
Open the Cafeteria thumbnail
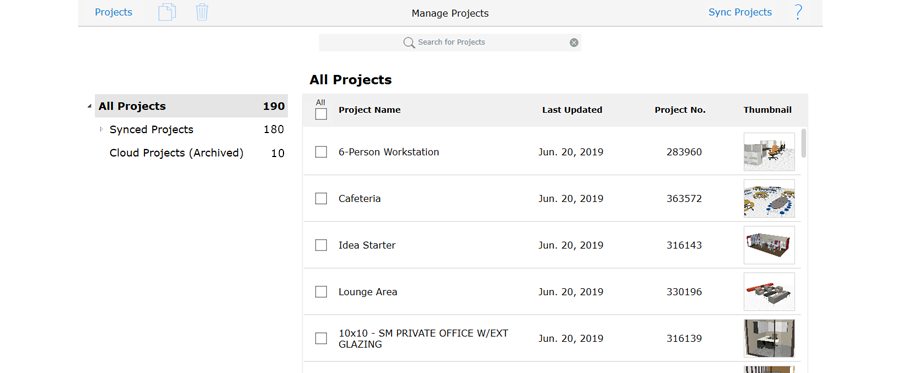(769, 198)
